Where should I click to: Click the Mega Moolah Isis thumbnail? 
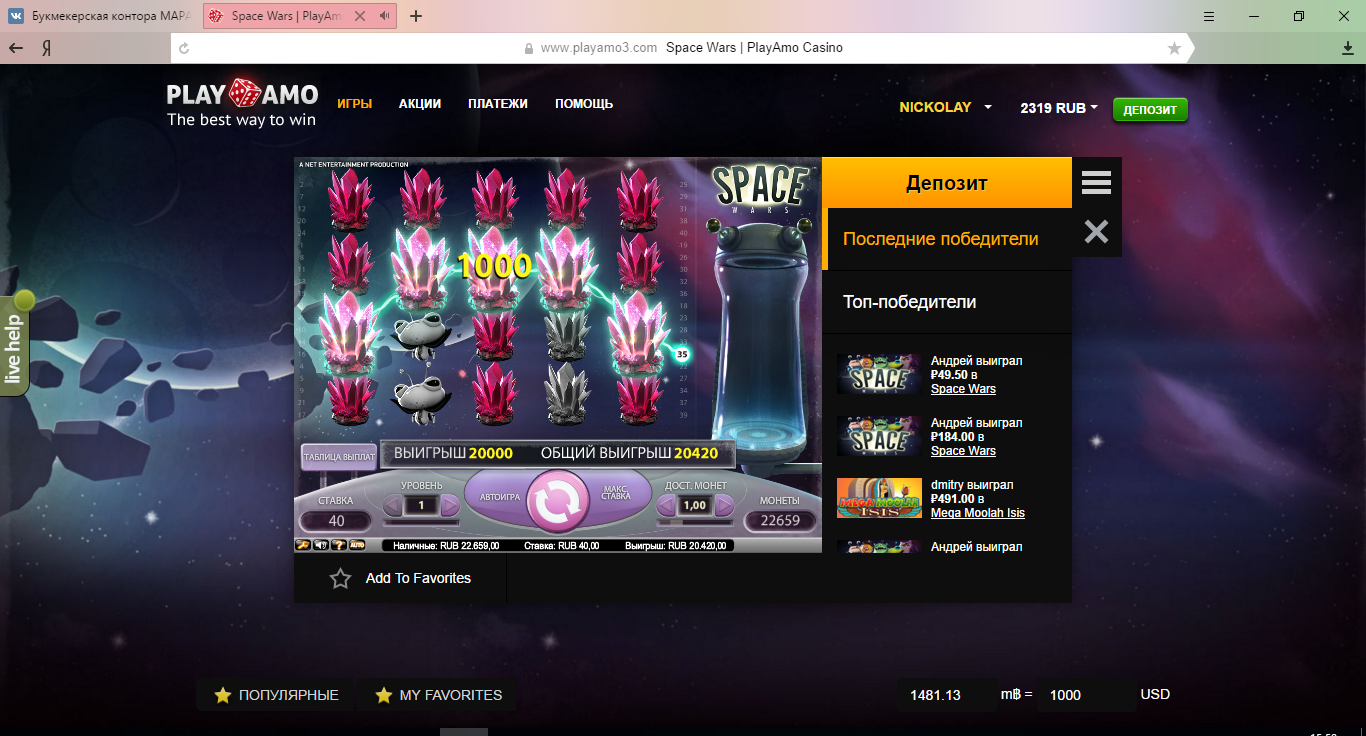879,498
